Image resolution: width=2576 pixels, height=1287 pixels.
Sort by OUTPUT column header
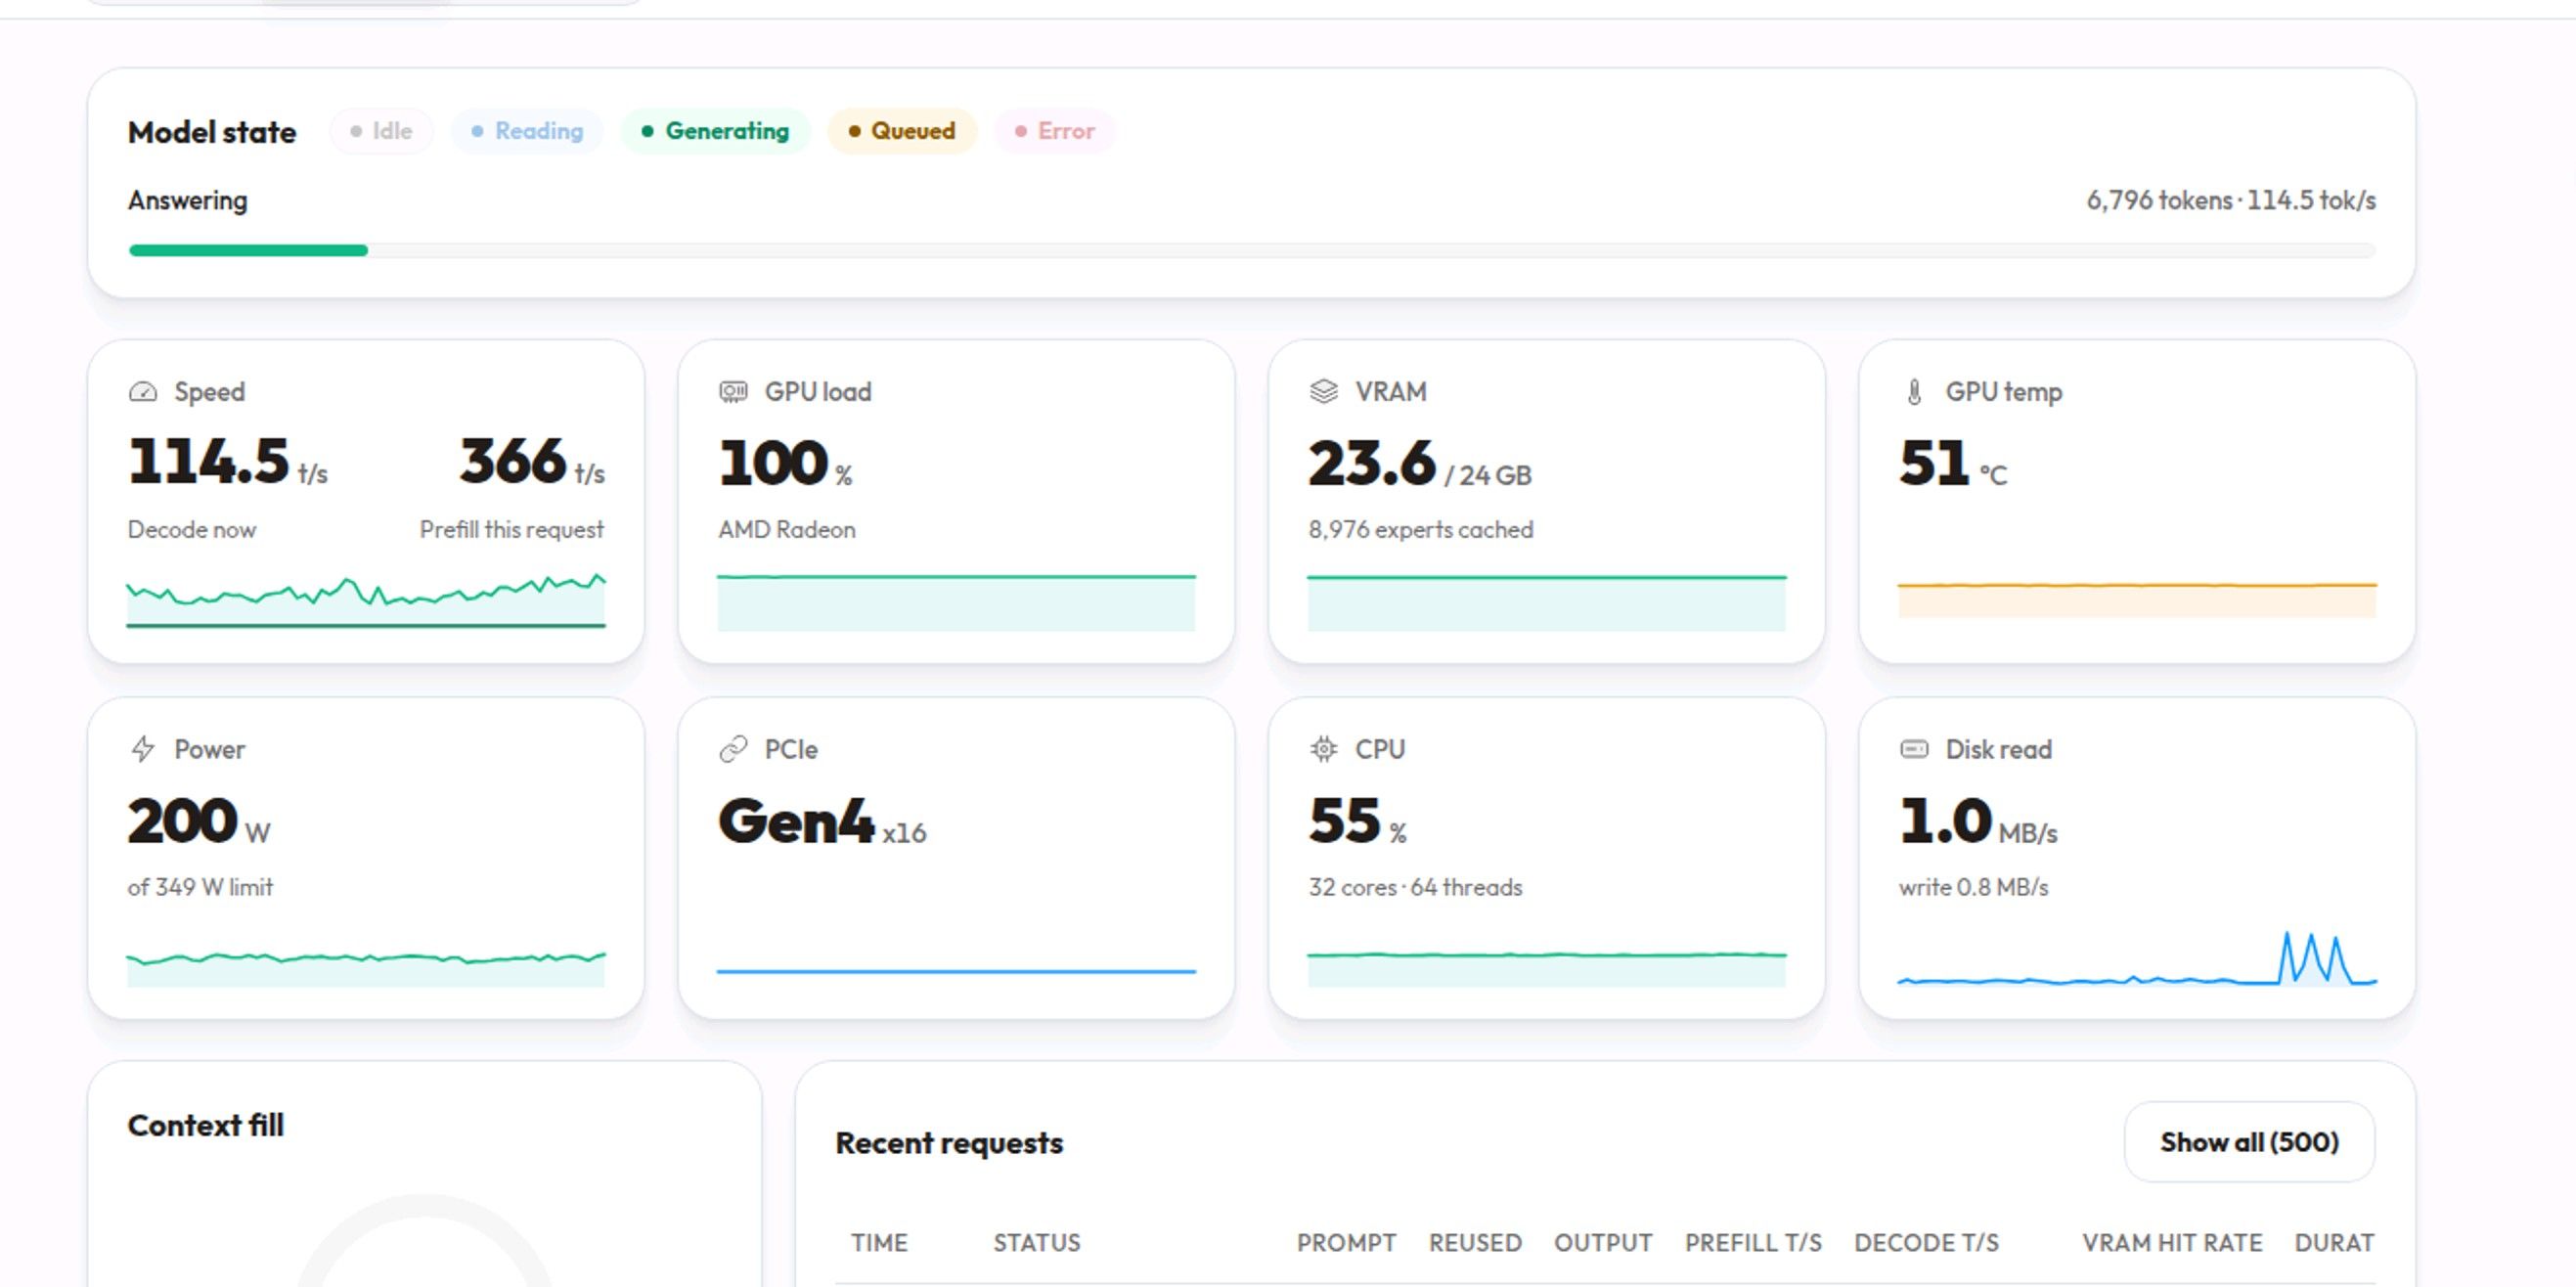click(1603, 1243)
